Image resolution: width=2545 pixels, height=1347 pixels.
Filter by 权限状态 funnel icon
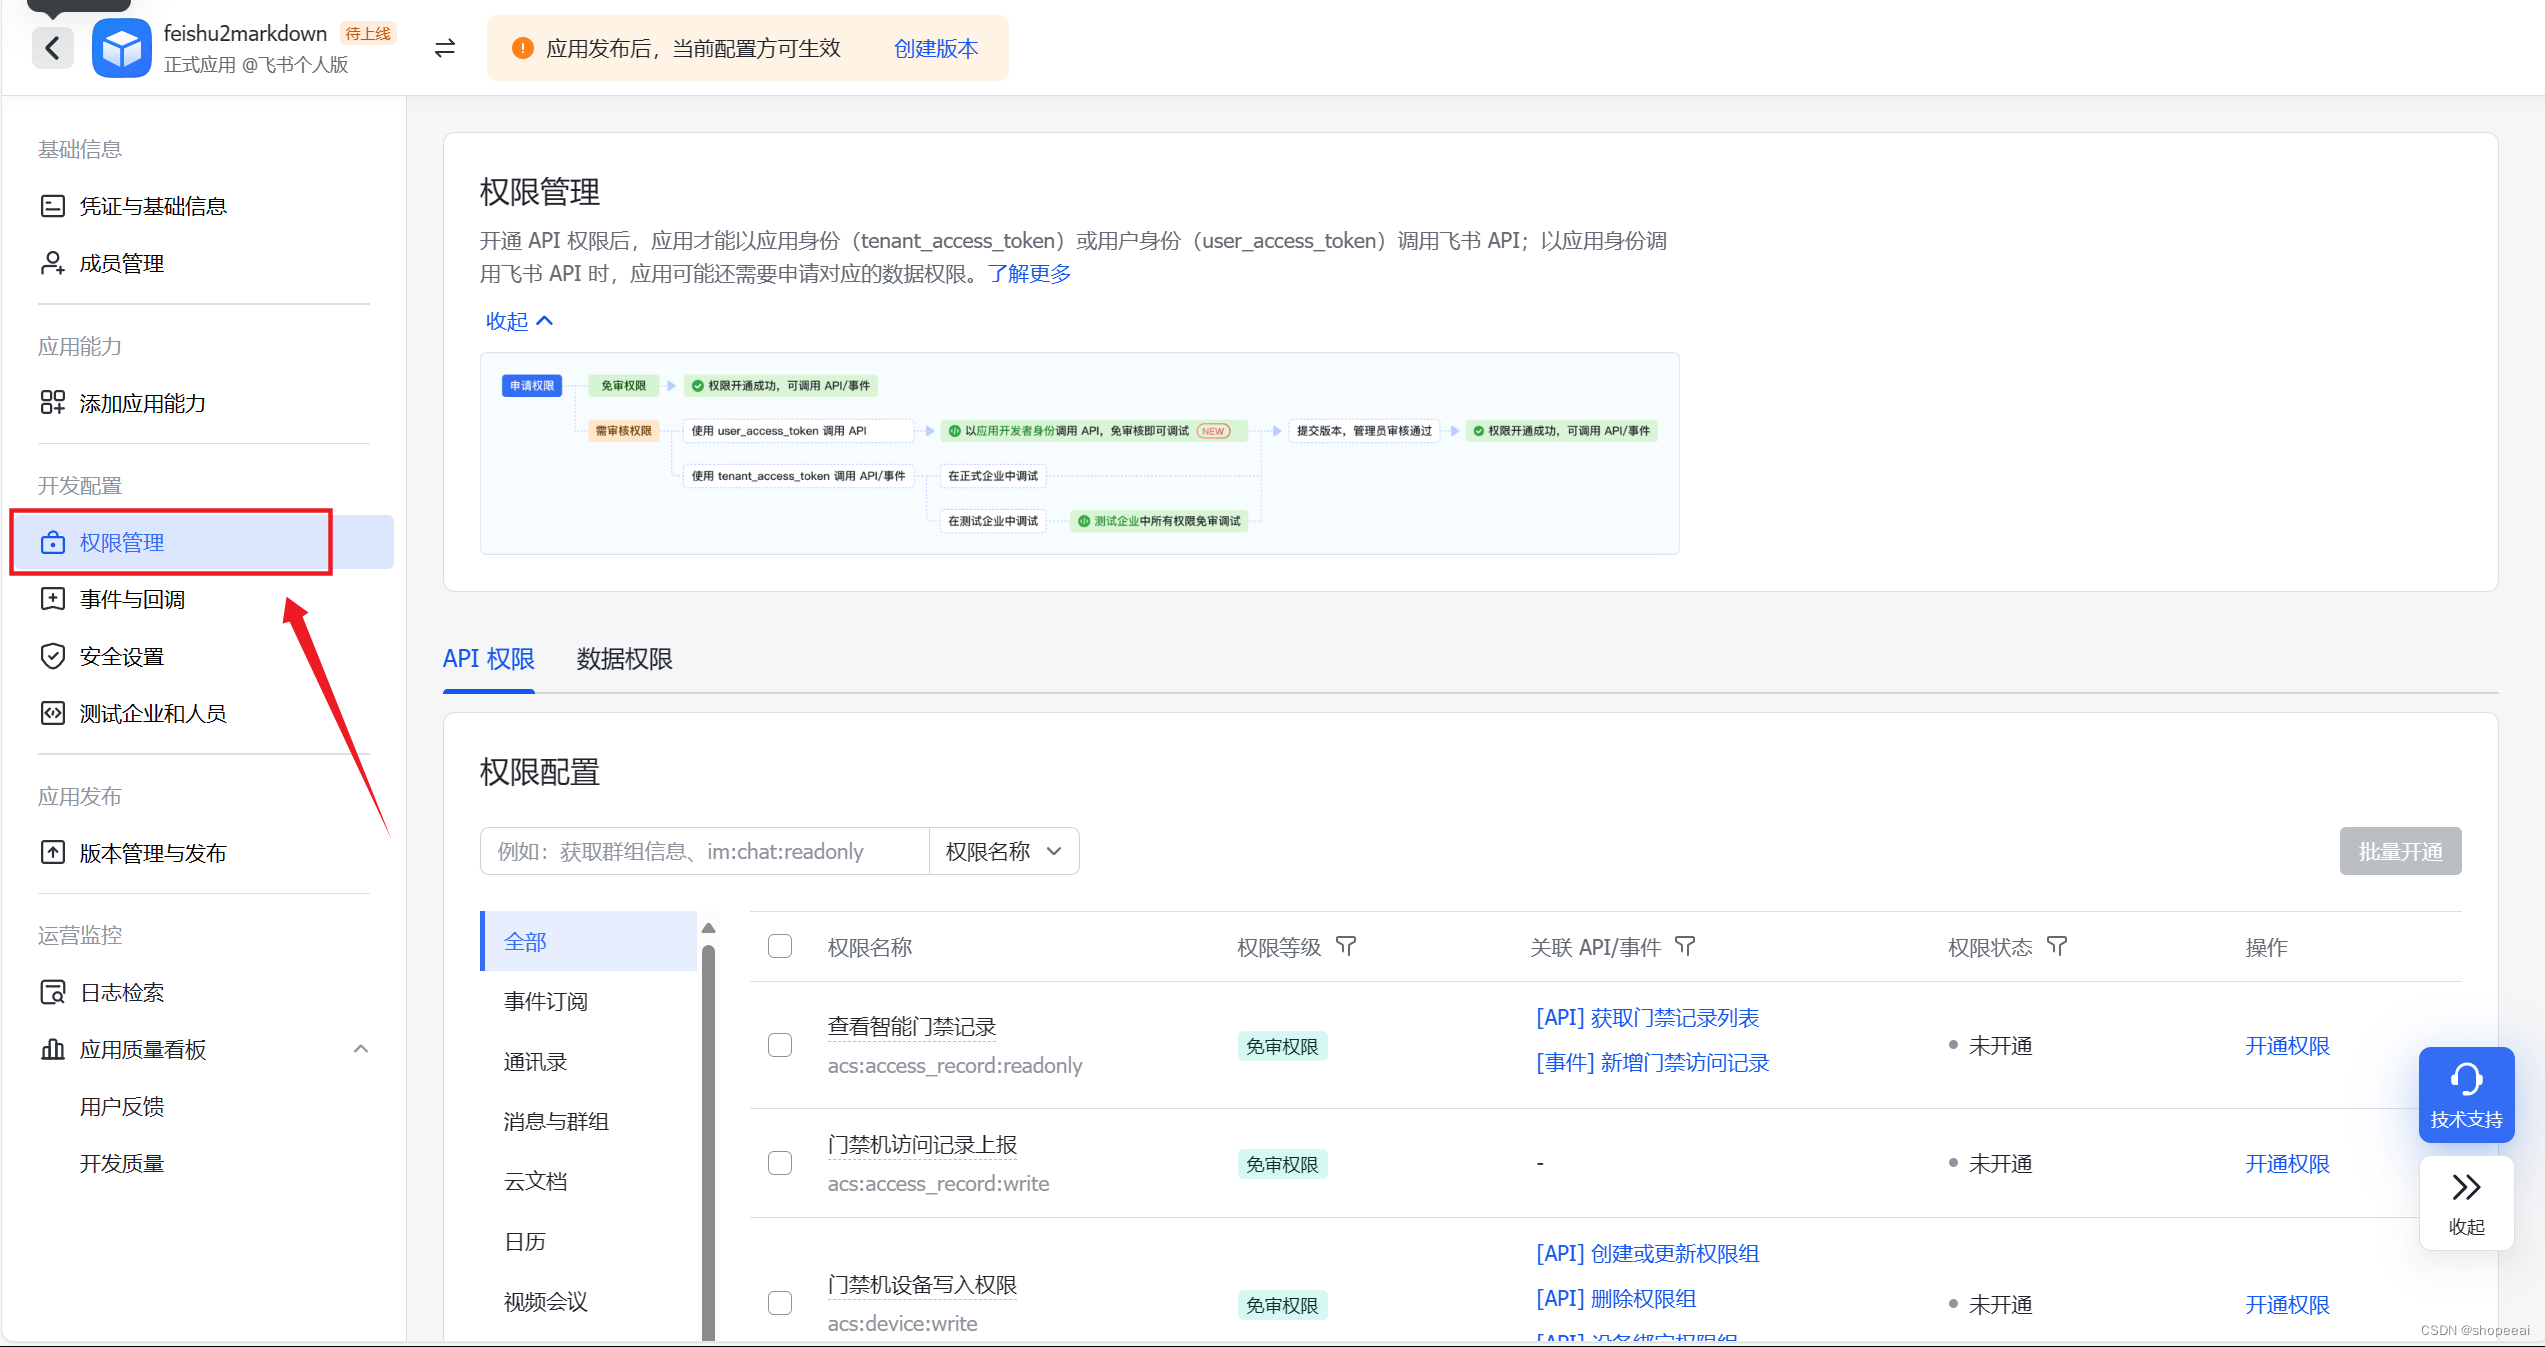[x=2056, y=946]
